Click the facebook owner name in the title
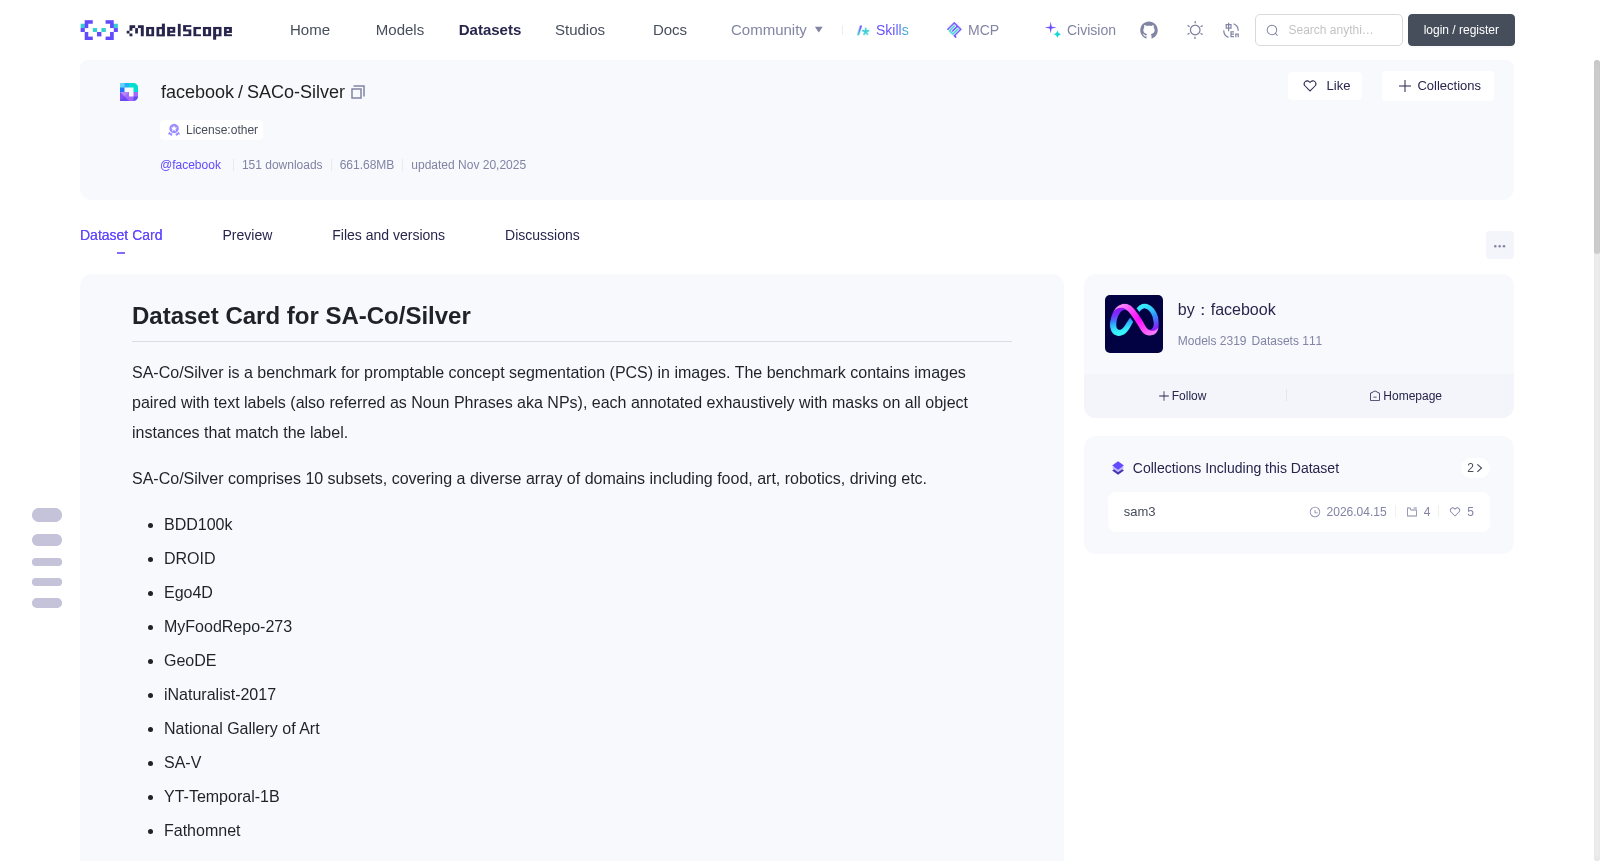The width and height of the screenshot is (1600, 861). click(197, 92)
